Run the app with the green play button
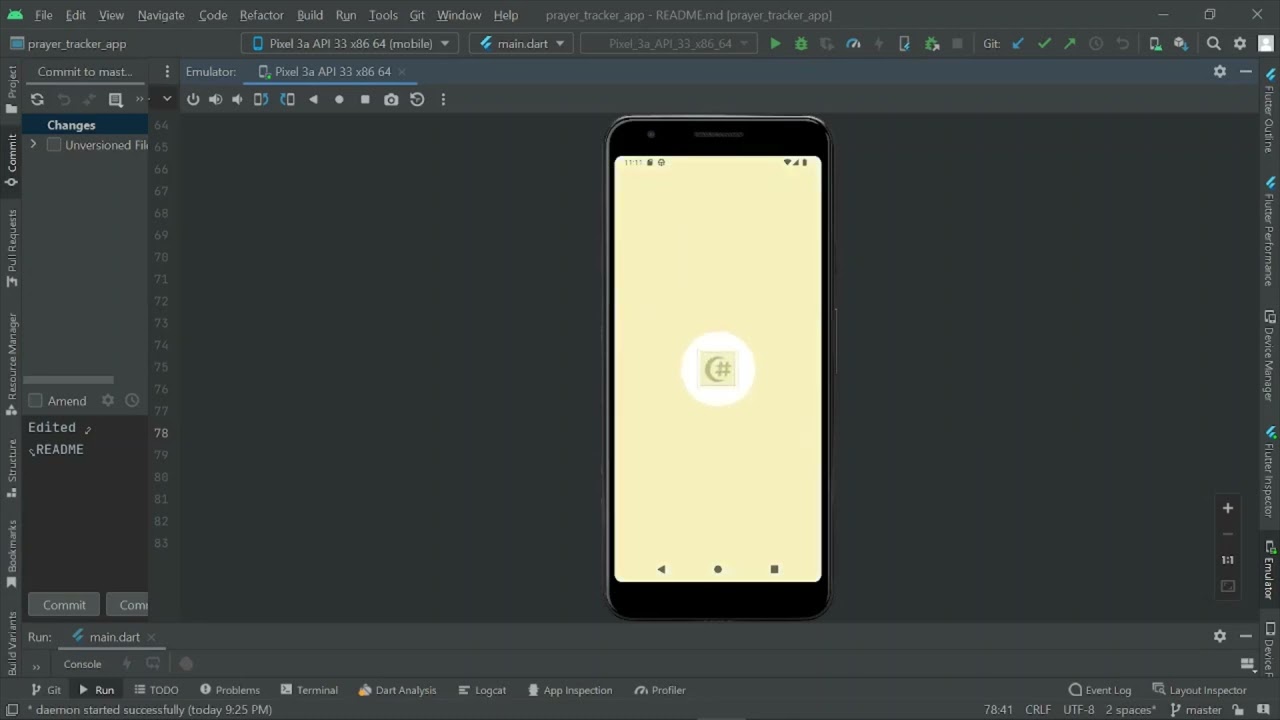Screen dimensions: 1280x720 pyautogui.click(x=775, y=43)
